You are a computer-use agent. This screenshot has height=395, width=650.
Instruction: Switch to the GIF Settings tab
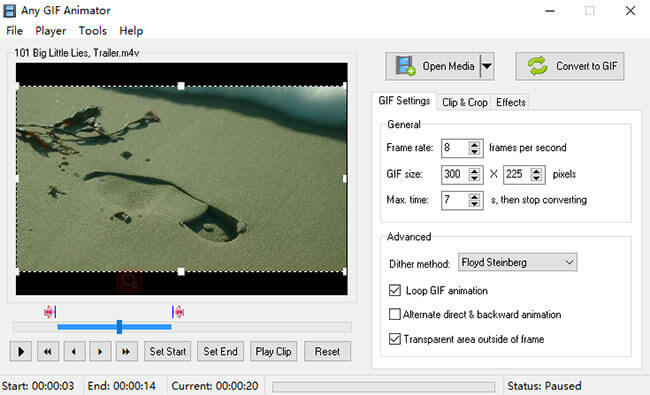click(x=404, y=101)
